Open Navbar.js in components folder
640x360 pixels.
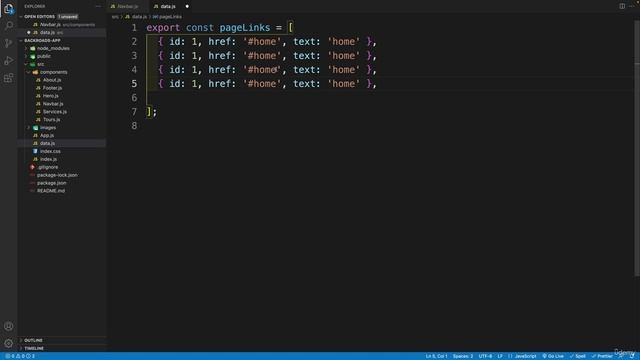tap(53, 104)
